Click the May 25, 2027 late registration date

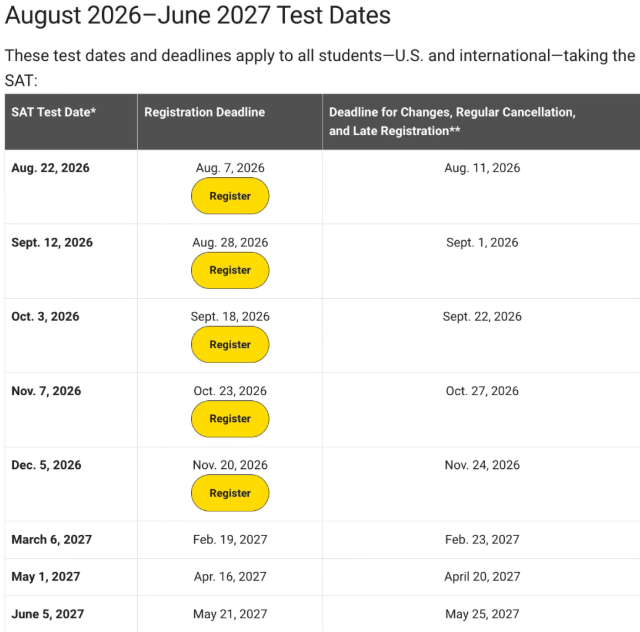coord(482,614)
